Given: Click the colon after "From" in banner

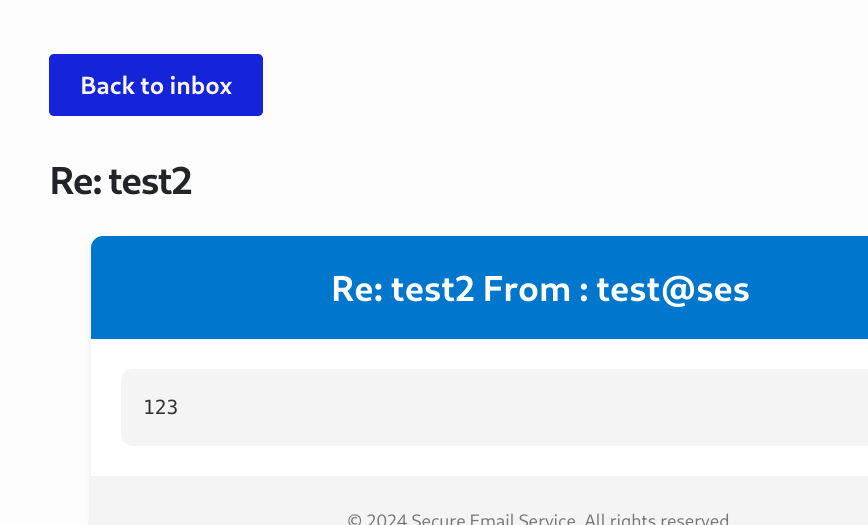Looking at the screenshot, I should pos(583,292).
